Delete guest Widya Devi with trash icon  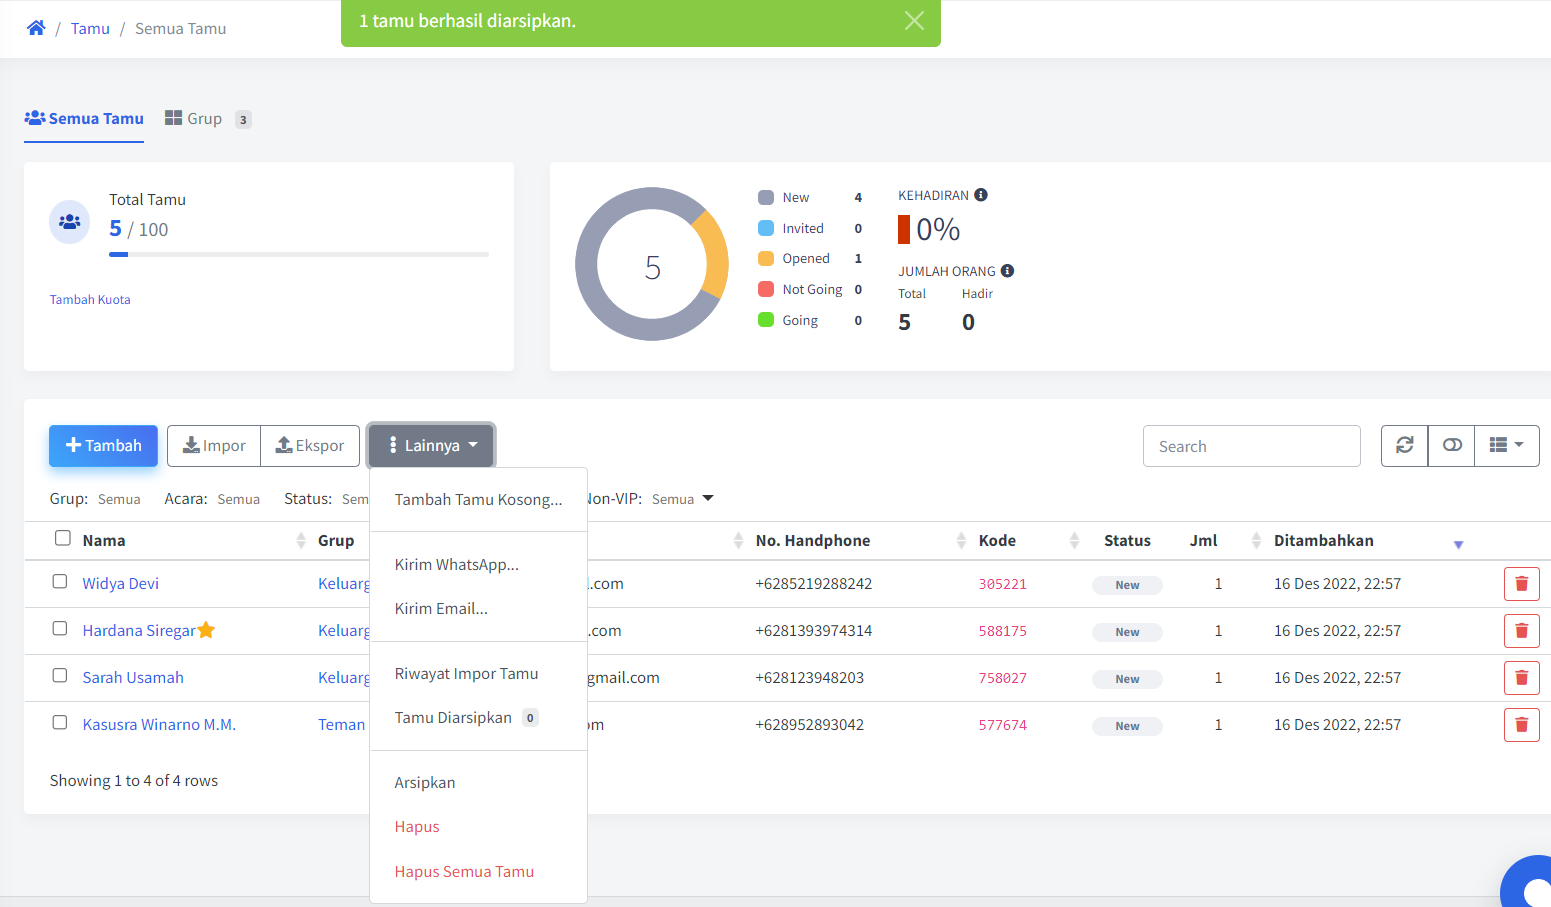[x=1521, y=584]
